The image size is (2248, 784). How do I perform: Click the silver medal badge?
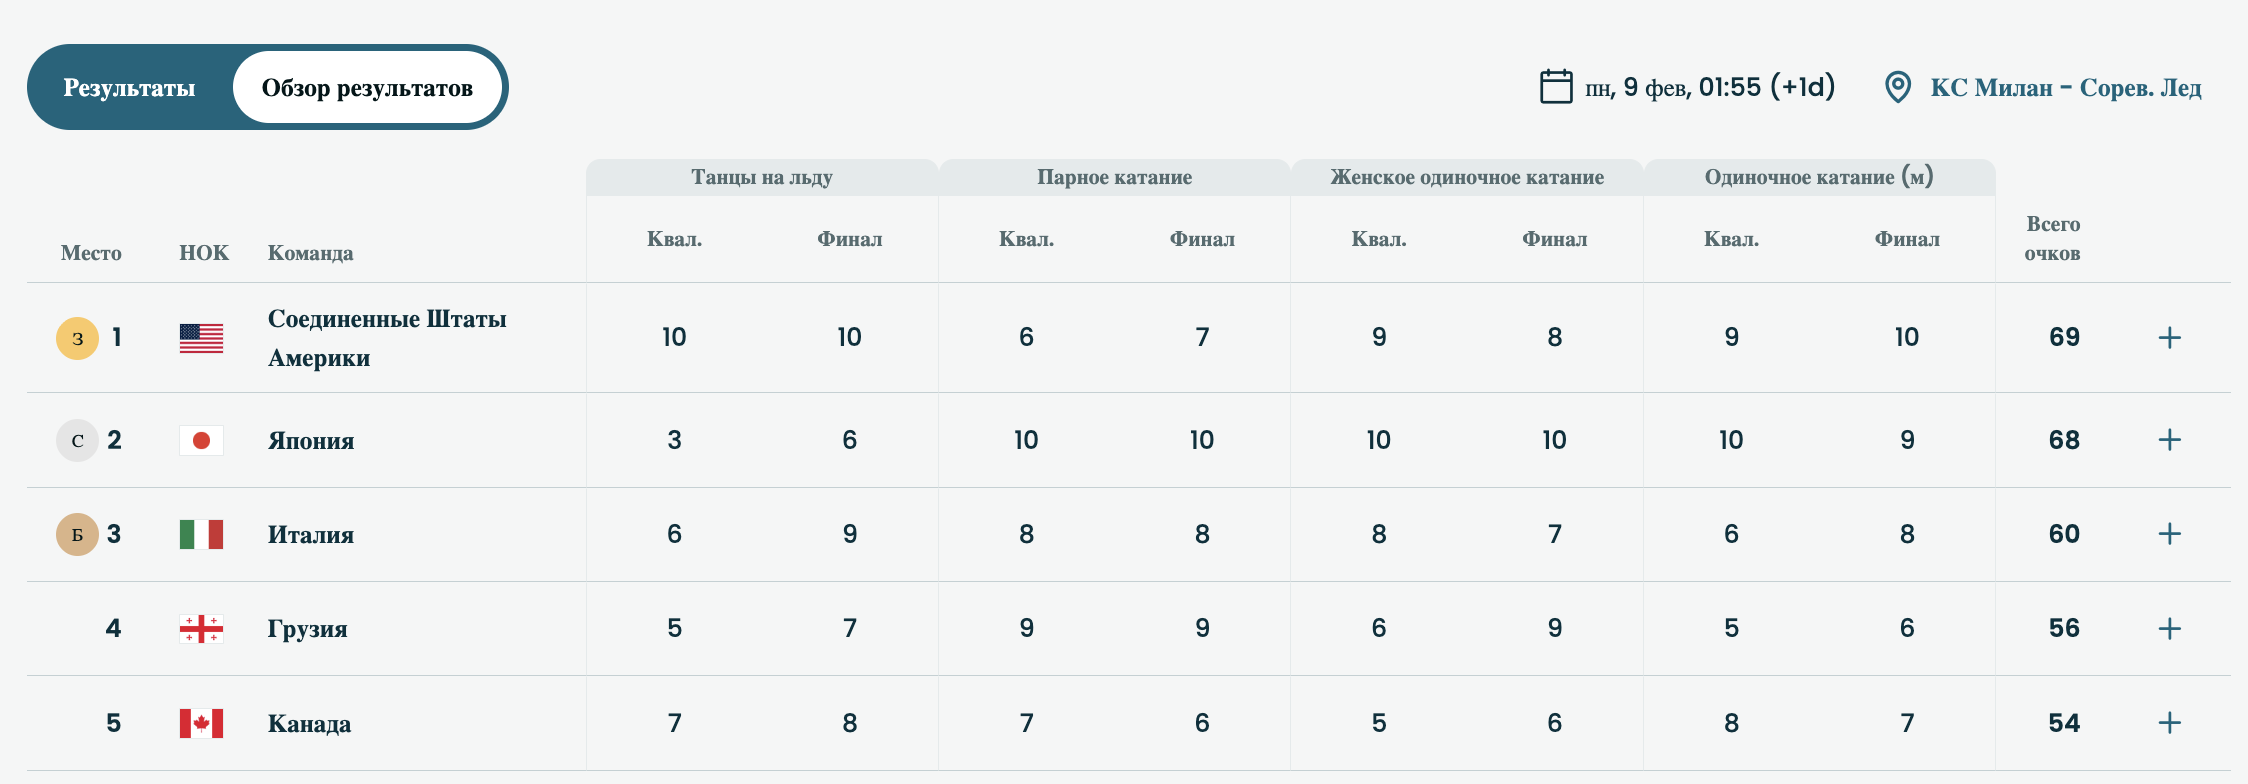pyautogui.click(x=77, y=440)
